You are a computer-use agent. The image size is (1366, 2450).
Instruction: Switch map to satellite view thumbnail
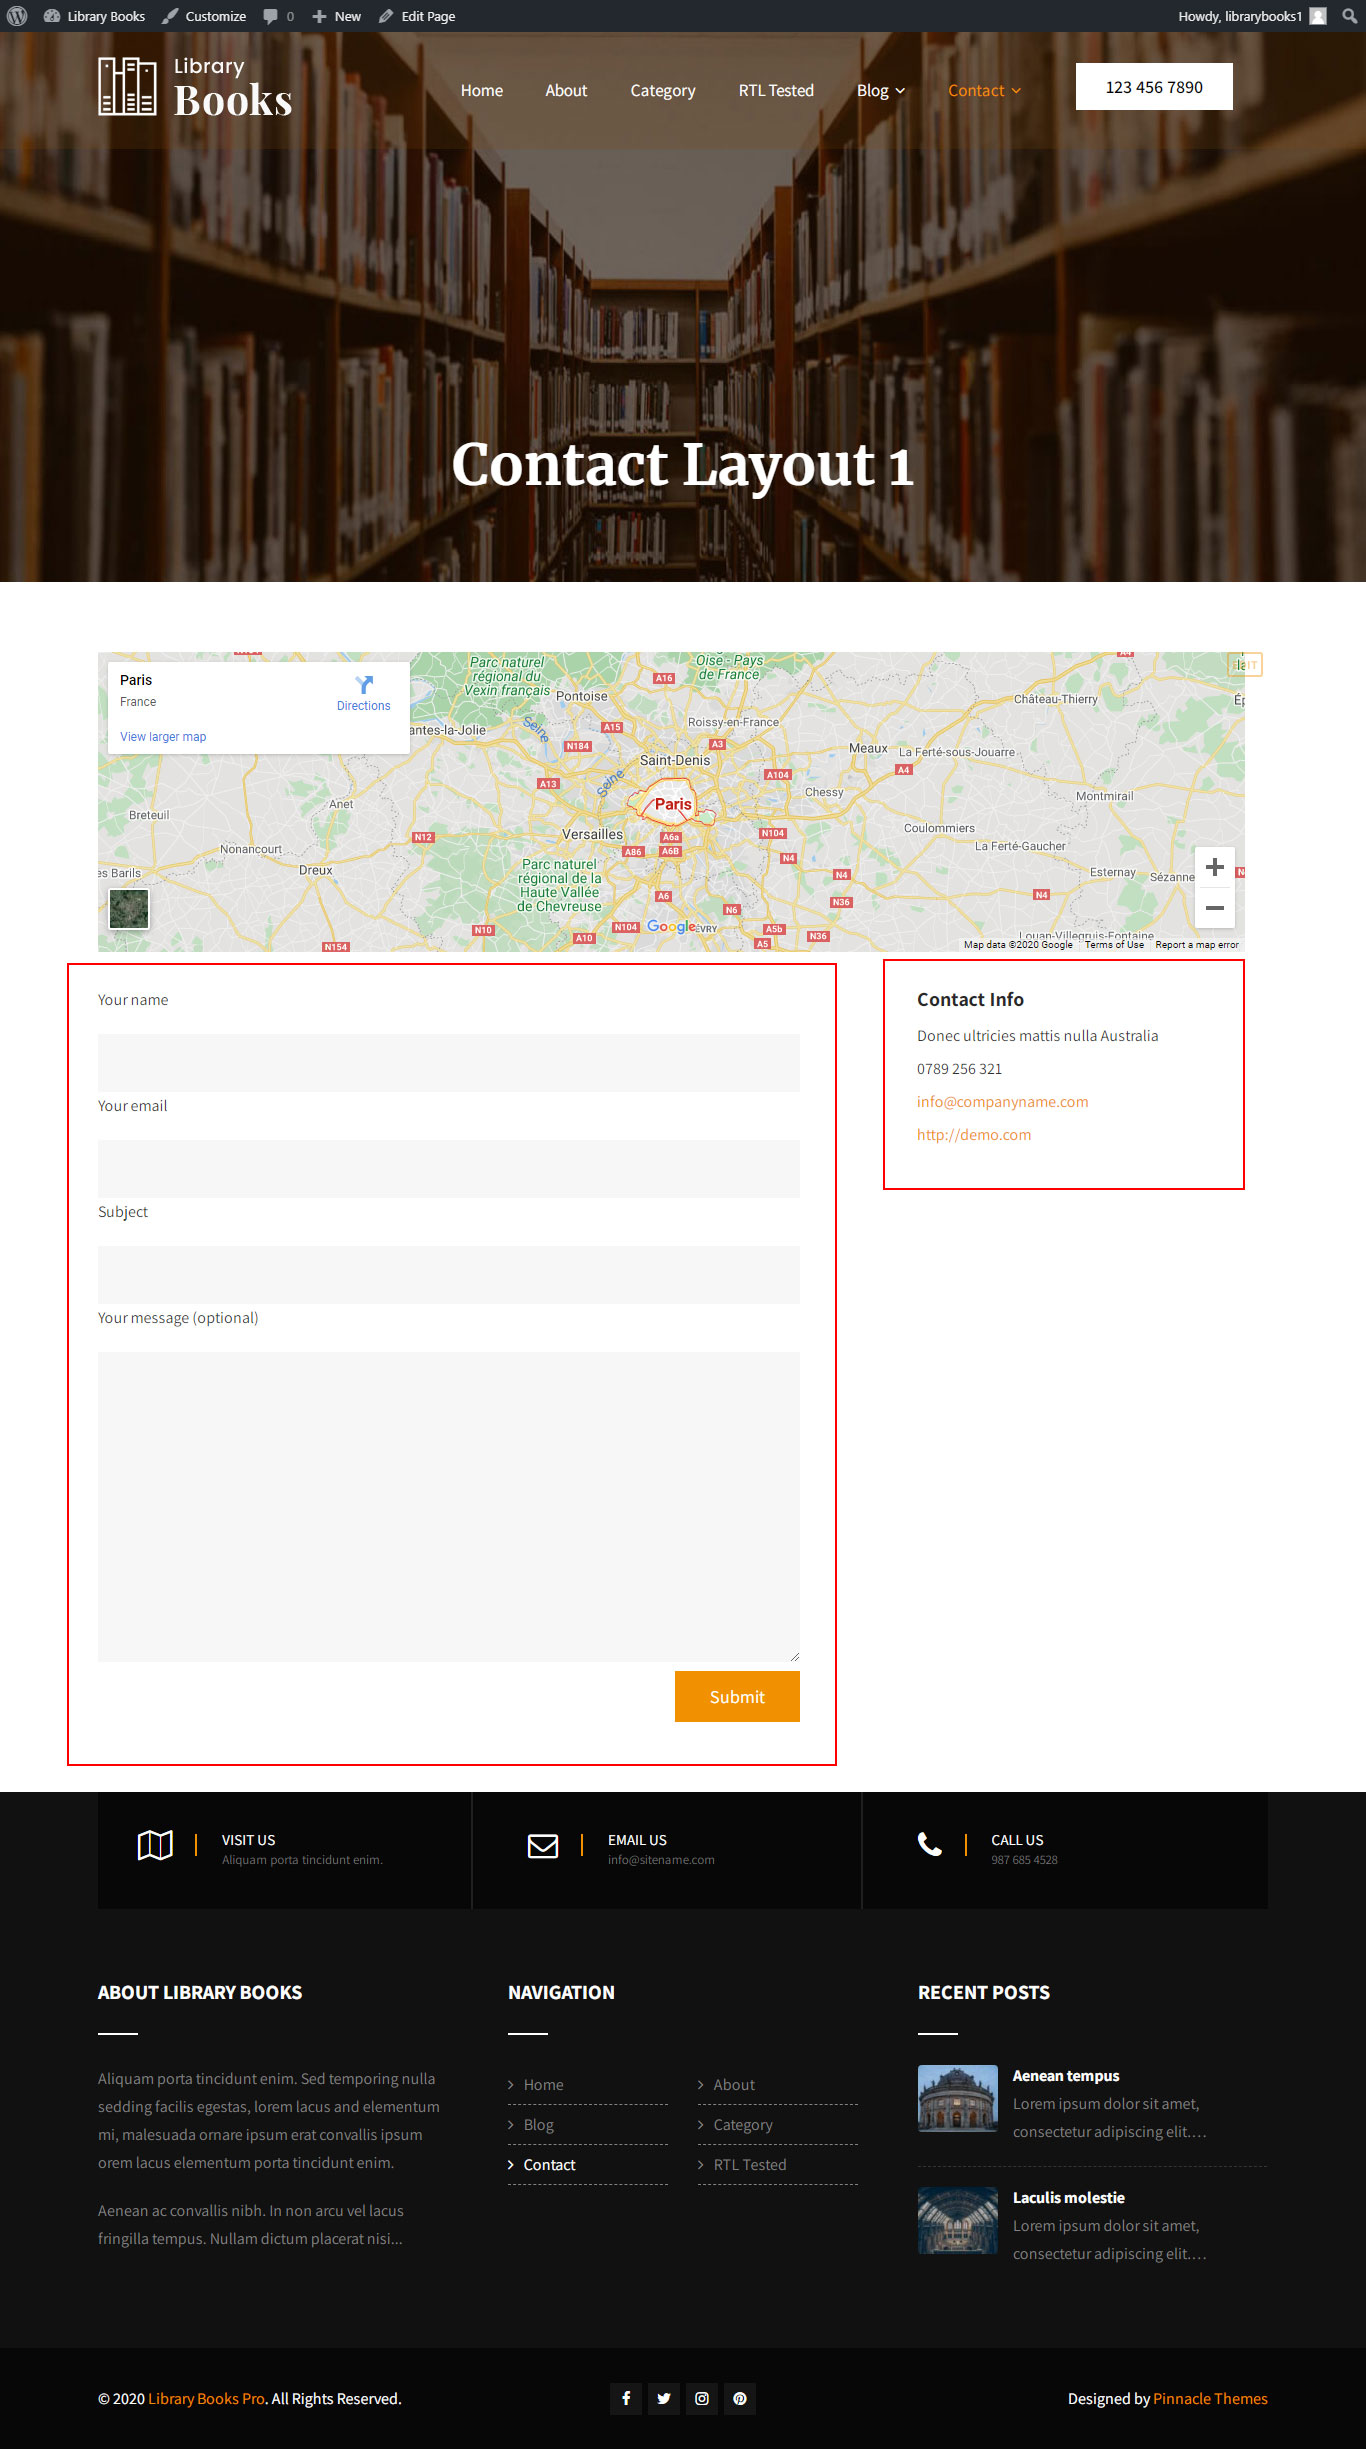(129, 909)
